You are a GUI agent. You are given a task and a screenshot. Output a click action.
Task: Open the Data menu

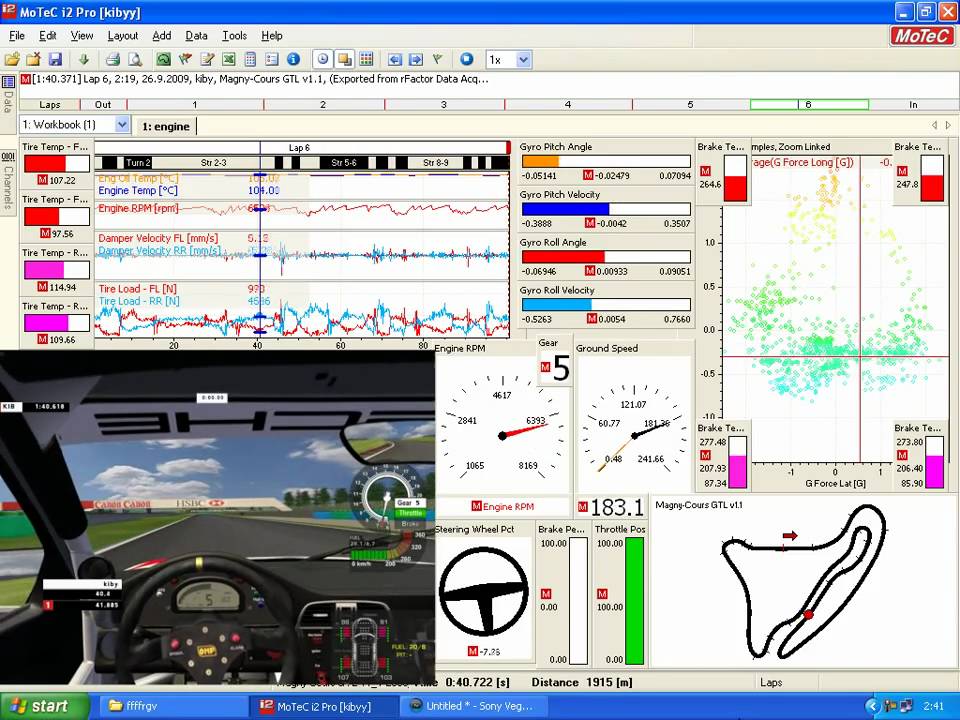(x=197, y=36)
